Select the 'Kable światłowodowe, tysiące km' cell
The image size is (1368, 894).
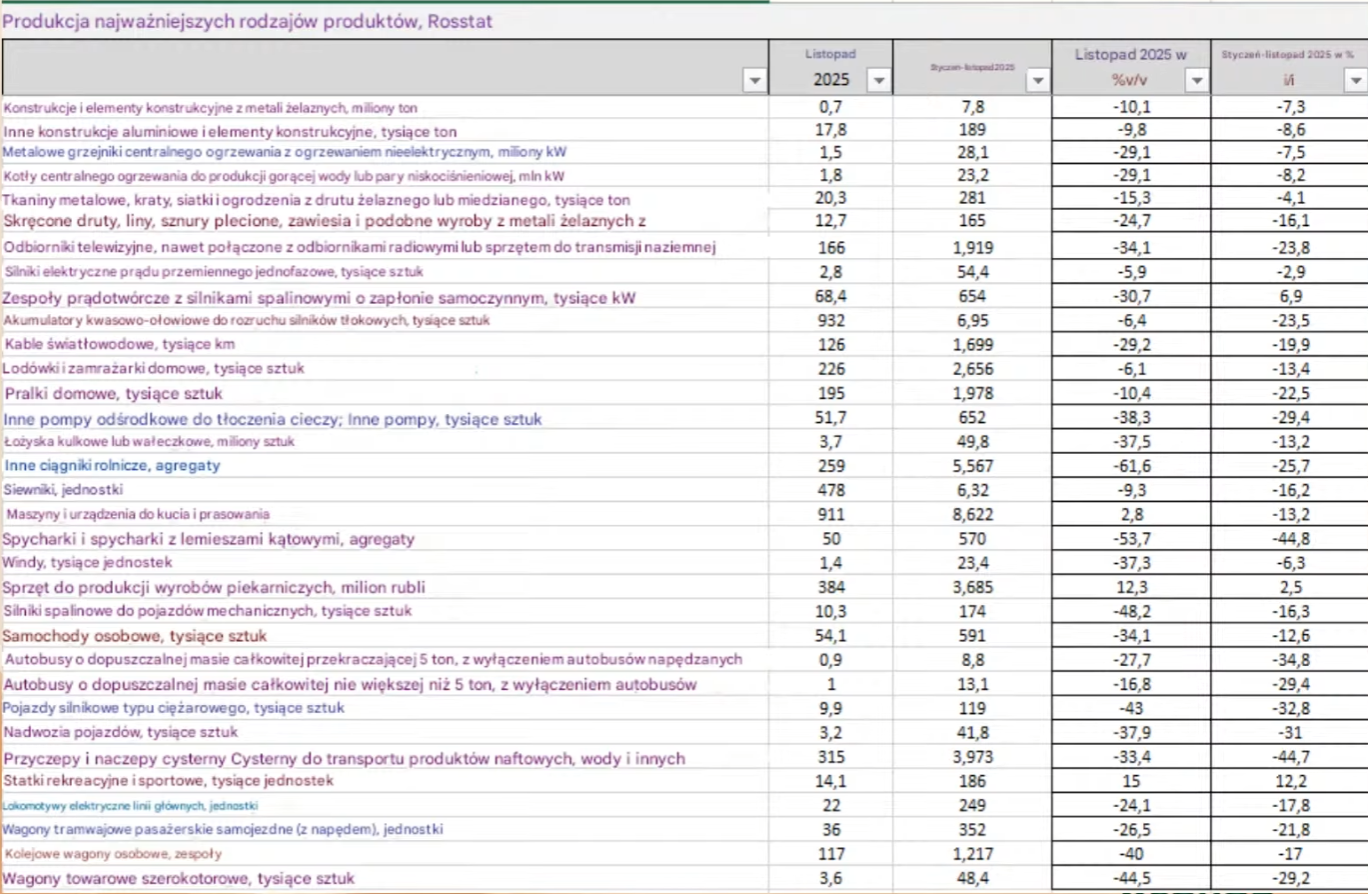pos(120,344)
